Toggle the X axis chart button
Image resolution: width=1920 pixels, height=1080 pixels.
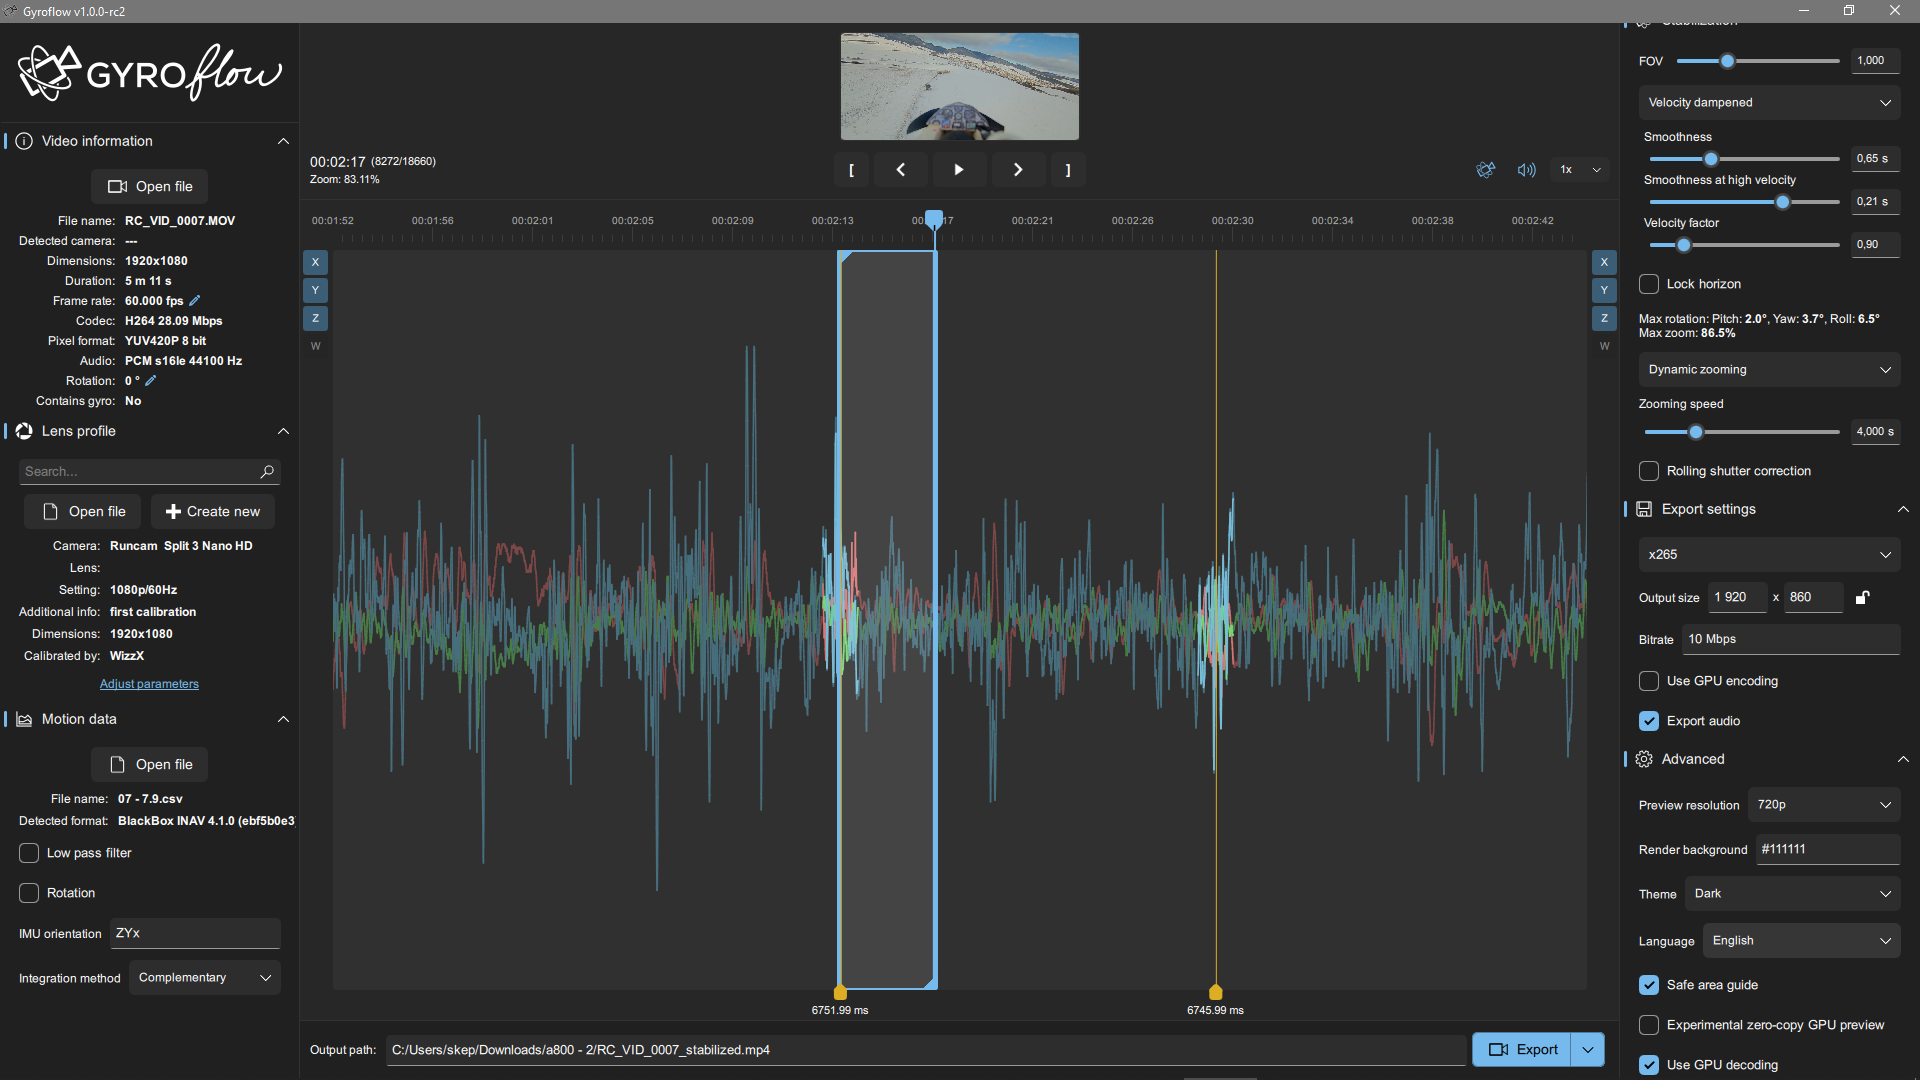(315, 262)
